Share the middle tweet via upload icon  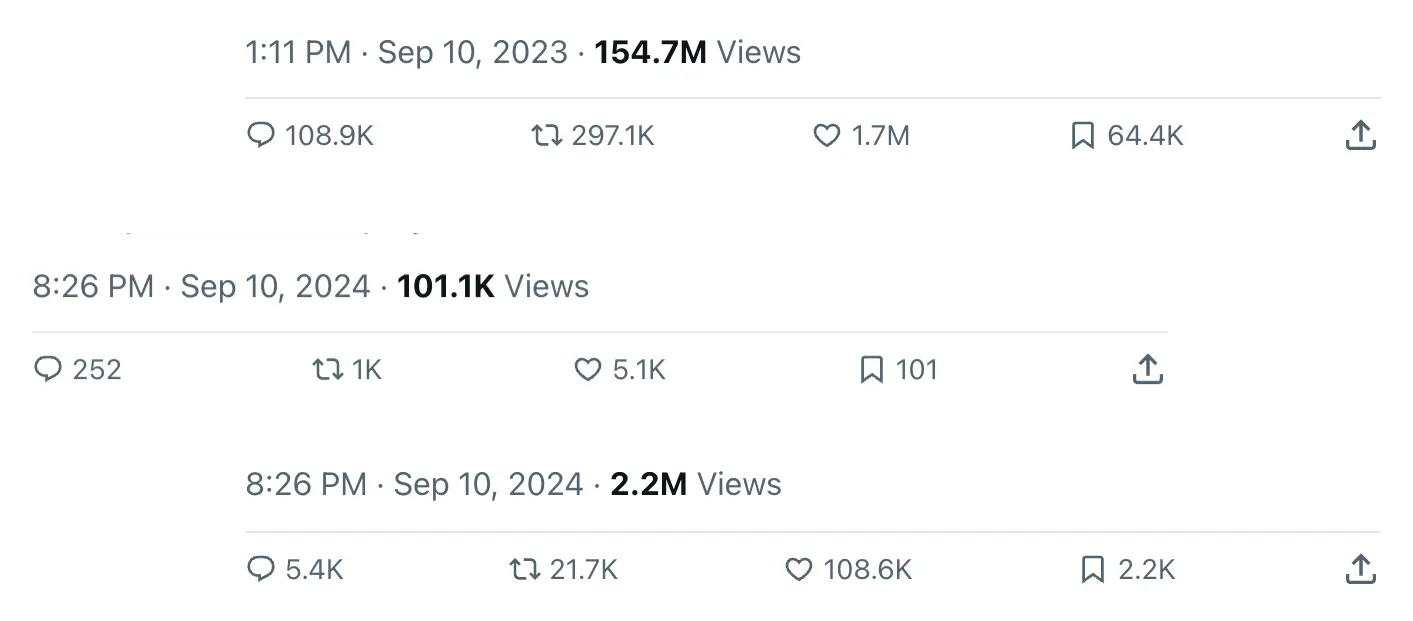[1147, 369]
